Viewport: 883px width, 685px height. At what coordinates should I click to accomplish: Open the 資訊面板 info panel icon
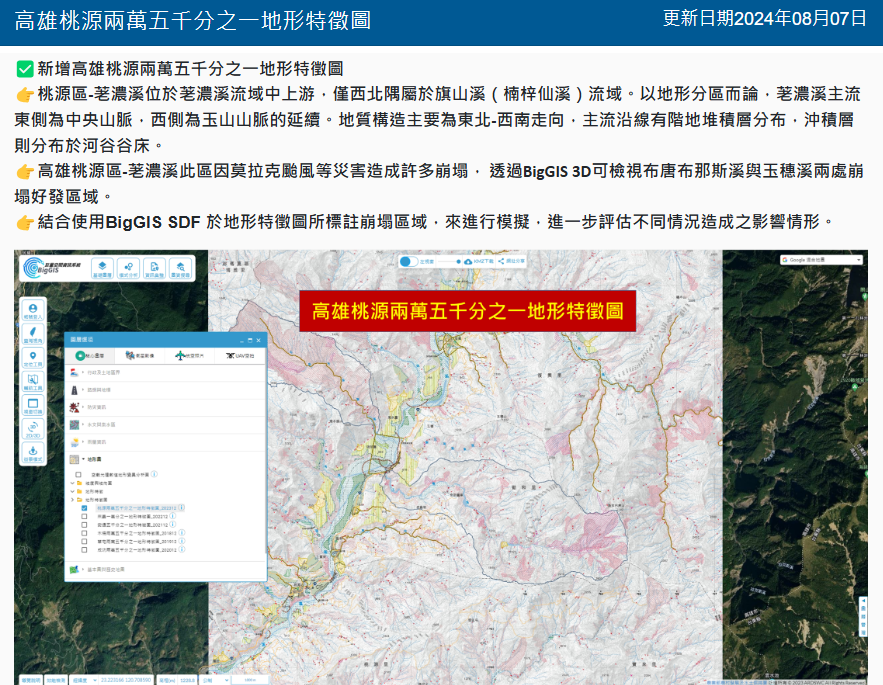click(154, 267)
